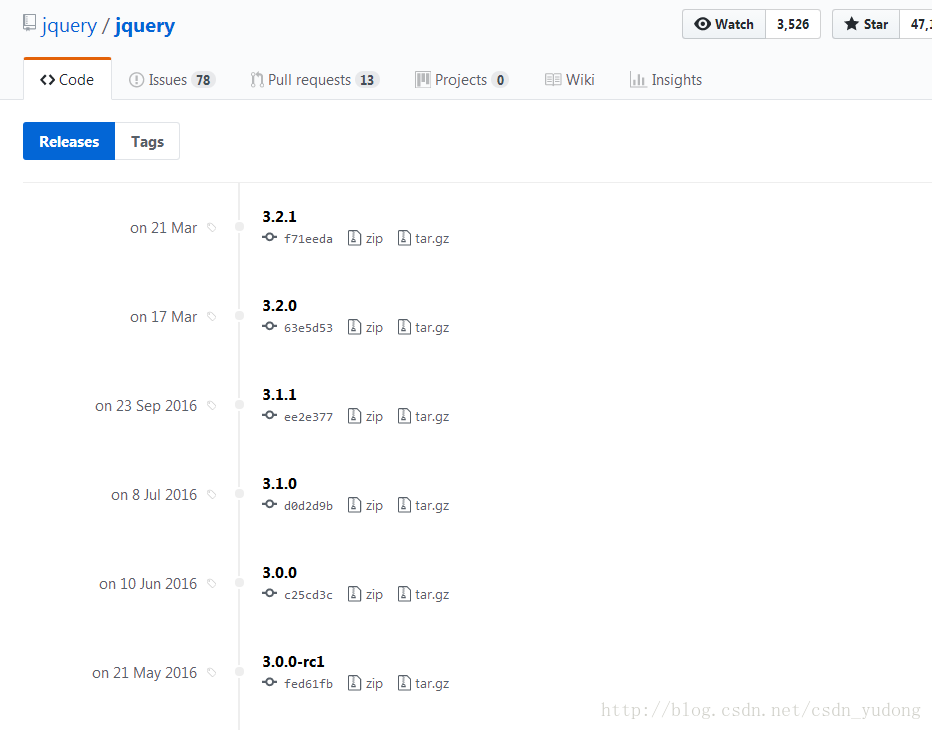Image resolution: width=932 pixels, height=730 pixels.
Task: Download tar.gz for release 3.0.0-rc1
Action: [x=423, y=684]
